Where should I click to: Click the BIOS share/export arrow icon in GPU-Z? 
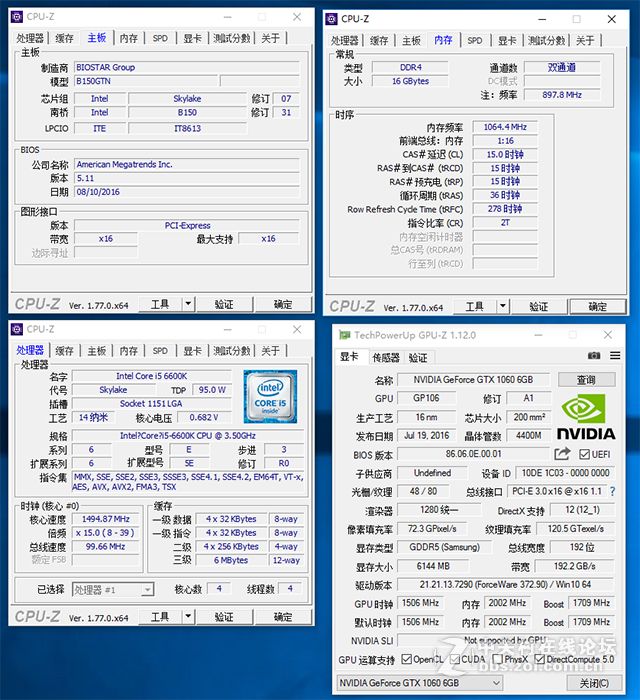(x=562, y=454)
